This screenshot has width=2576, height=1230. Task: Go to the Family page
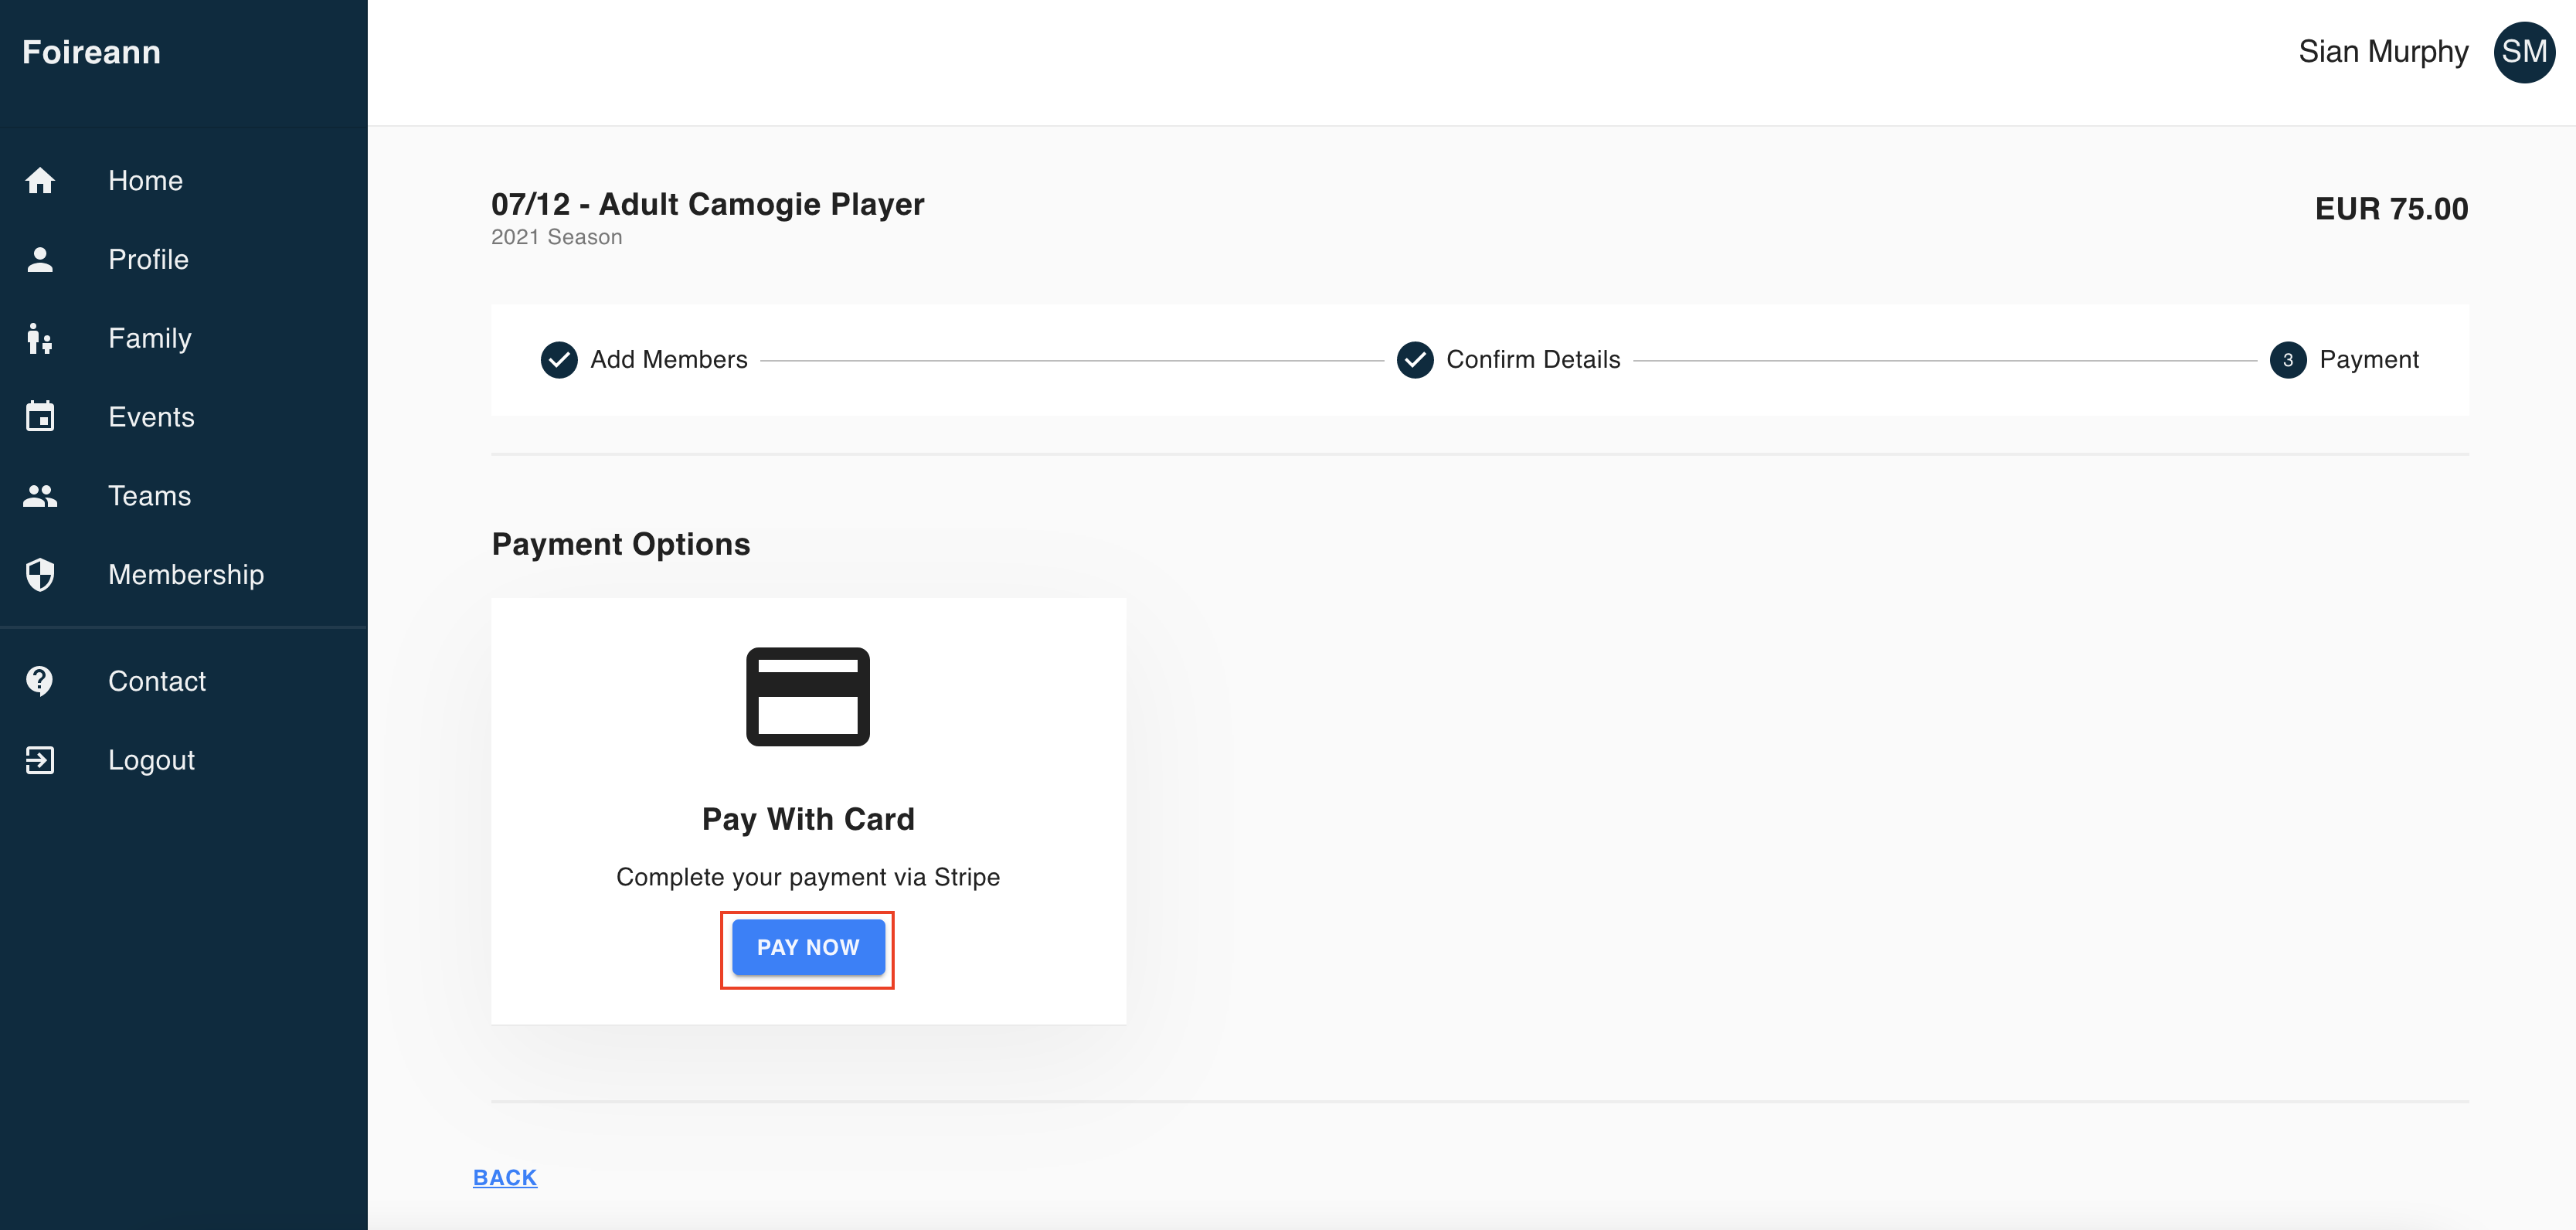tap(184, 338)
